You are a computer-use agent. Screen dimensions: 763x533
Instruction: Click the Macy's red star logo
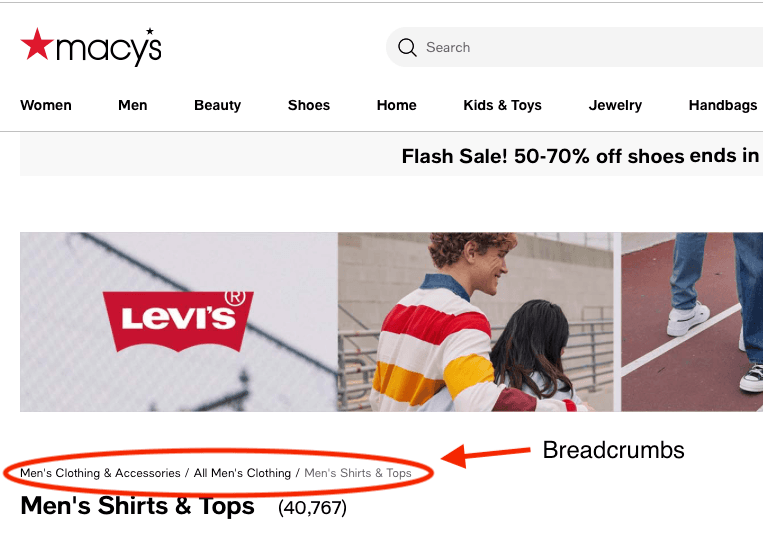[37, 45]
